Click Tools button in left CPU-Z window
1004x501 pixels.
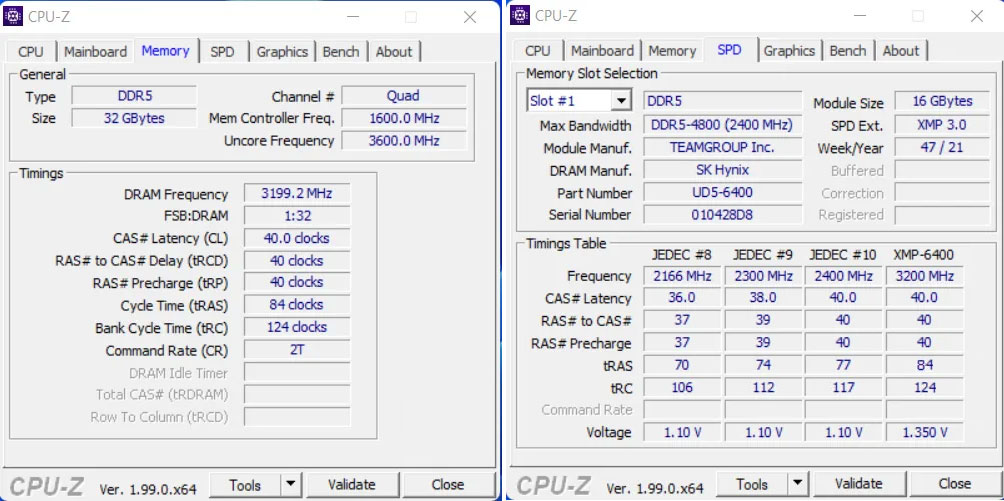[x=245, y=485]
